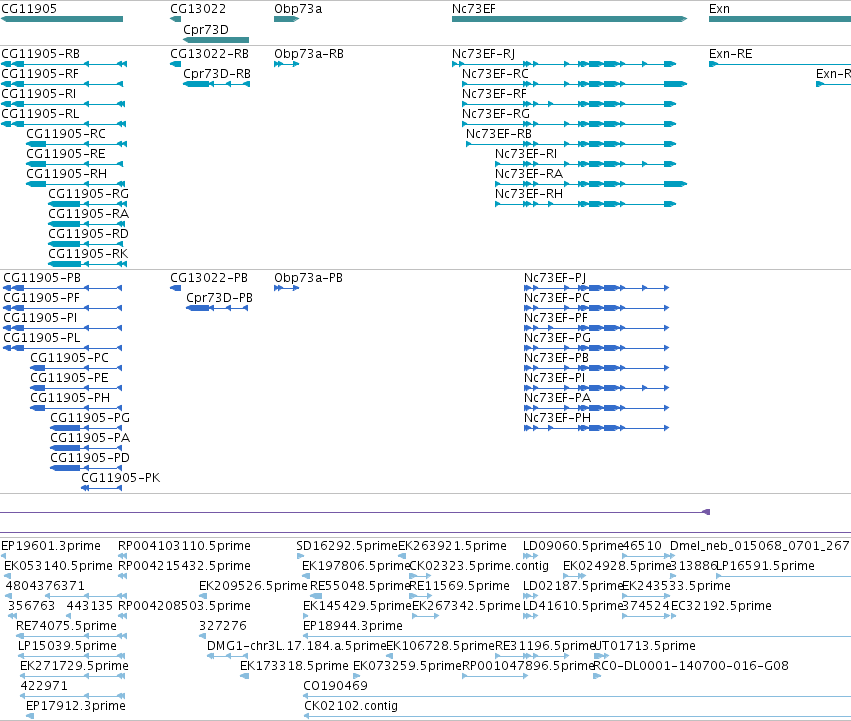Select protein Nc73EF-PI
This screenshot has width=851, height=721.
(596, 388)
